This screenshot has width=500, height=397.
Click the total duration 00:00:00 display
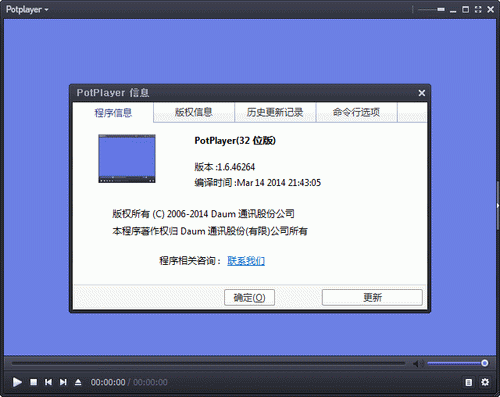pyautogui.click(x=150, y=382)
